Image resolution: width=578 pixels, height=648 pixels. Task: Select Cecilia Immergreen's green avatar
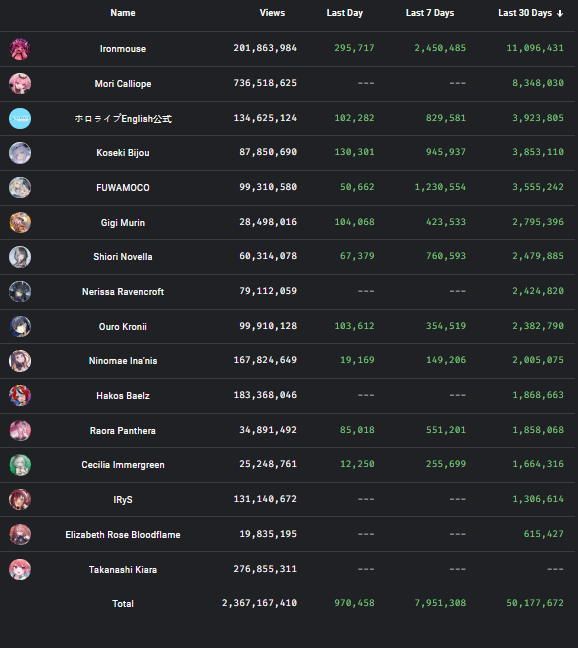[20, 465]
